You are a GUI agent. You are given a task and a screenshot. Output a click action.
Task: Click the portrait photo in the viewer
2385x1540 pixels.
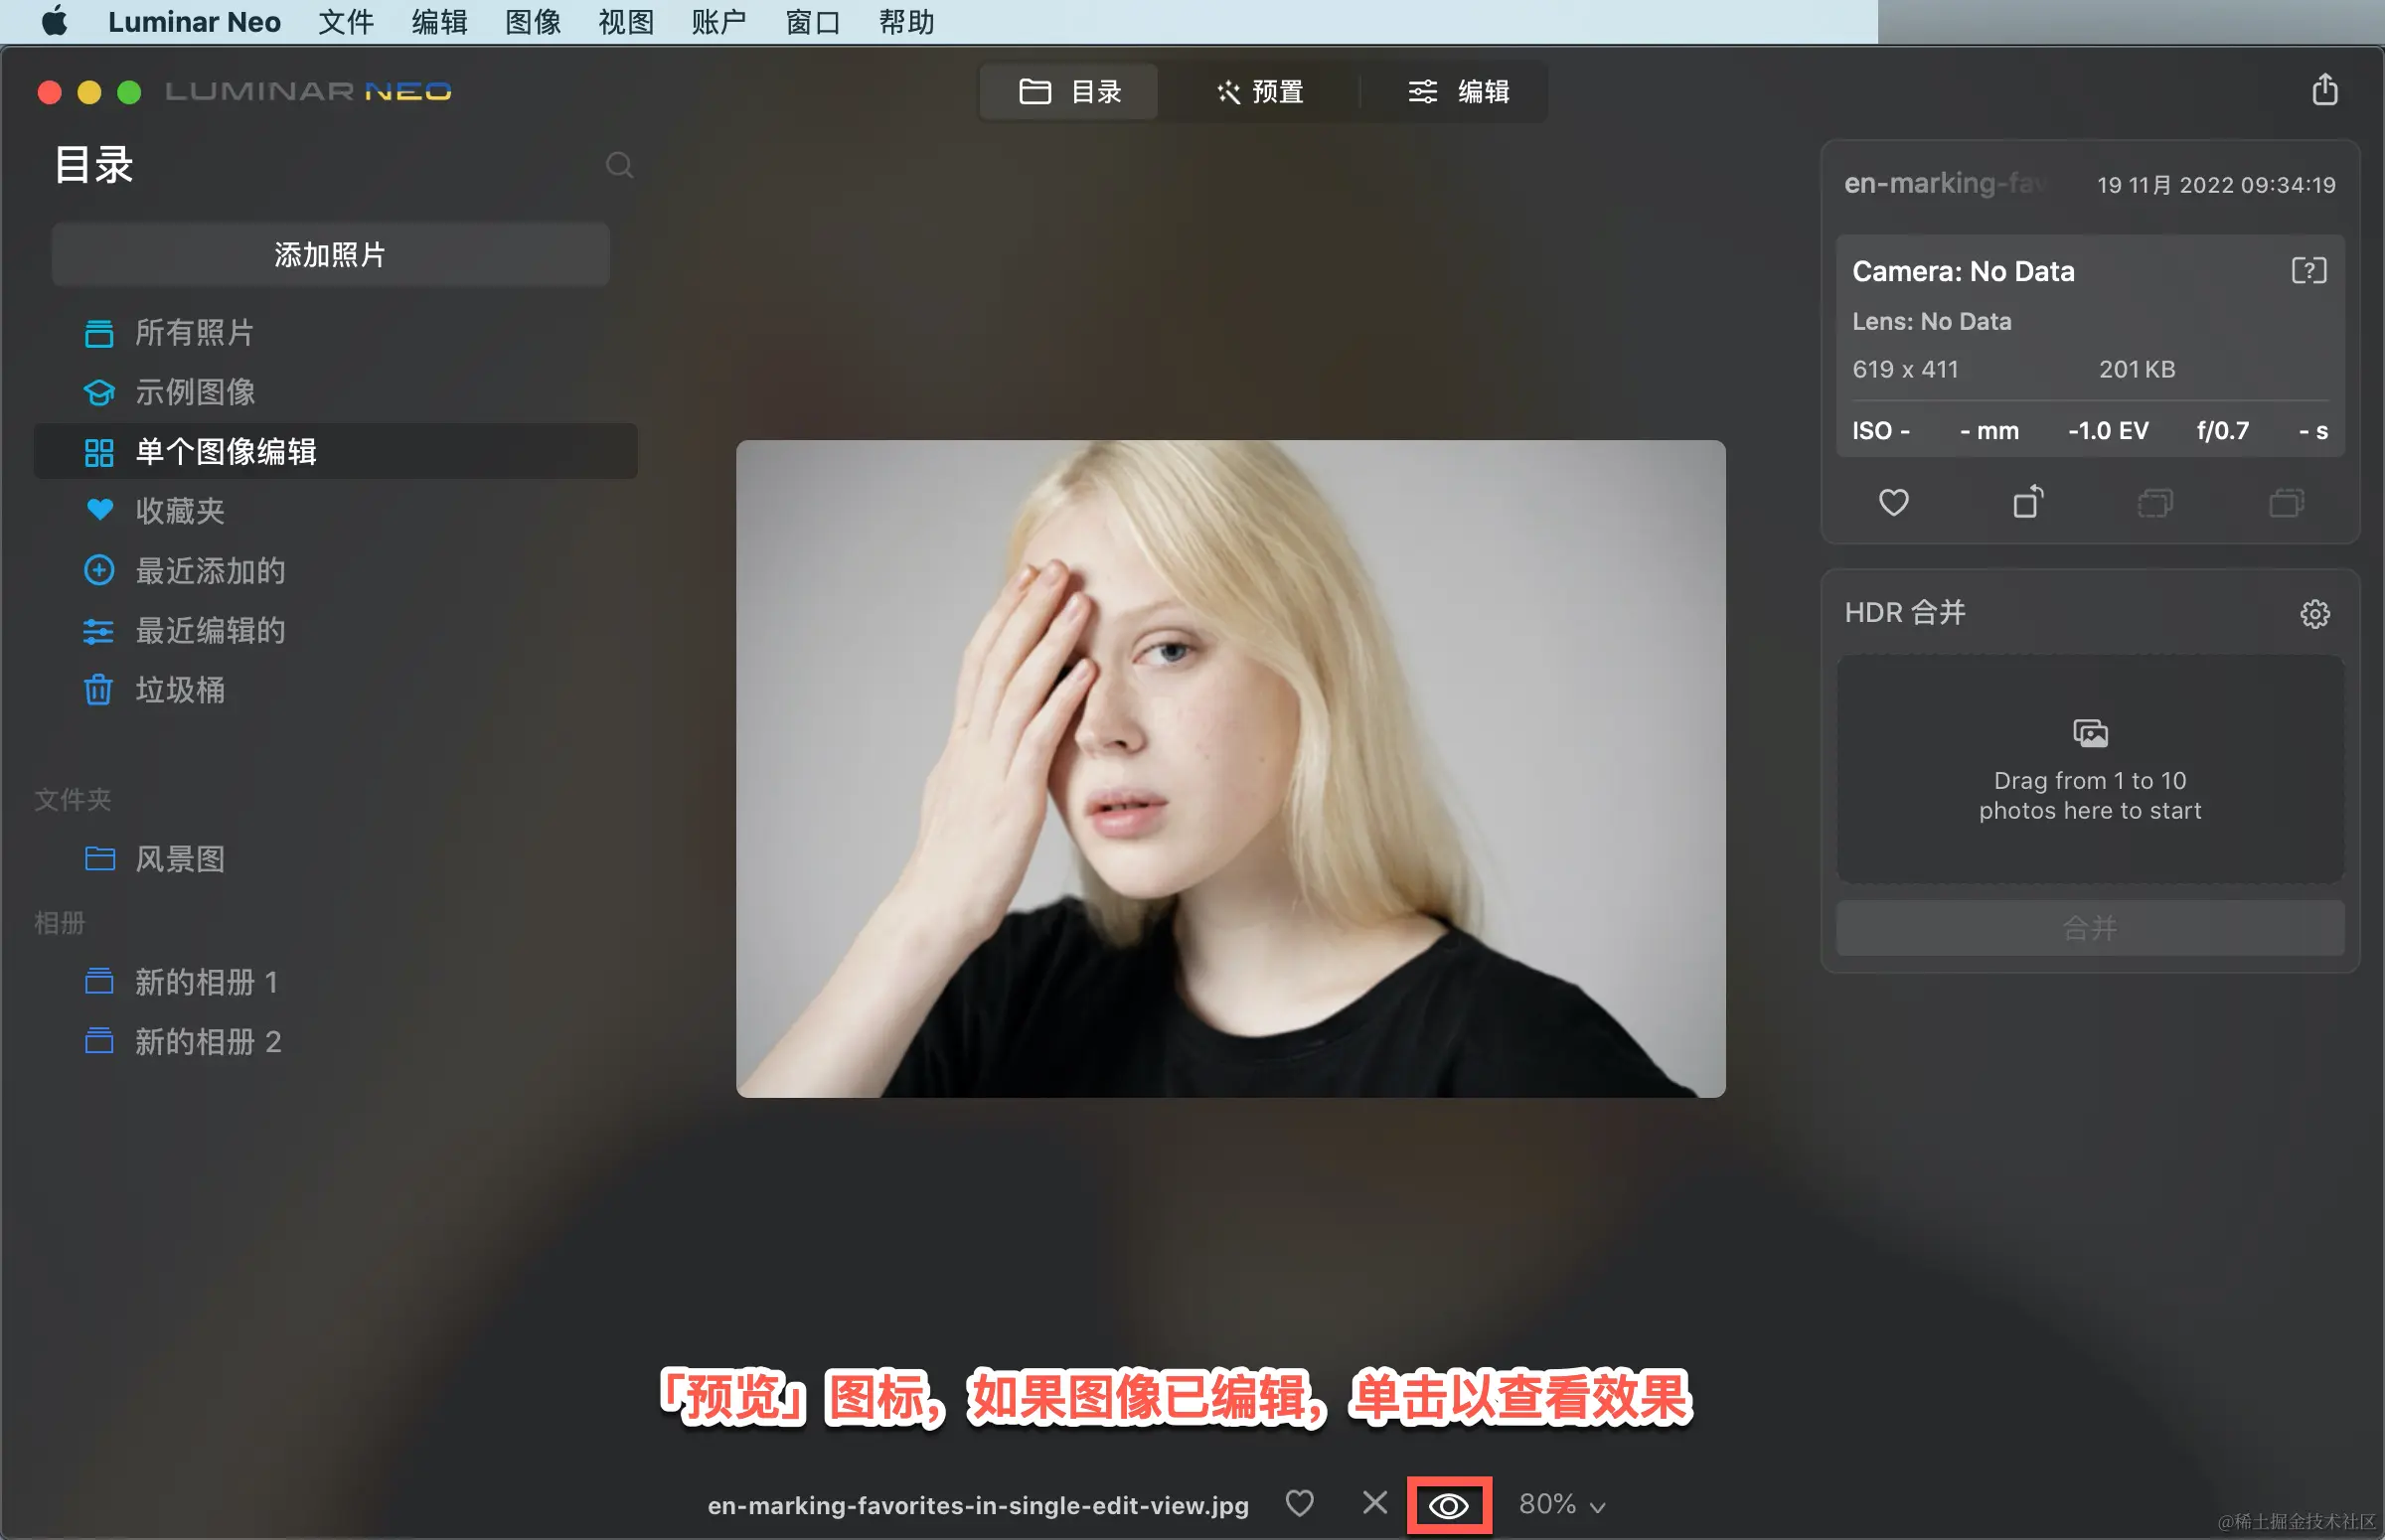[x=1230, y=768]
